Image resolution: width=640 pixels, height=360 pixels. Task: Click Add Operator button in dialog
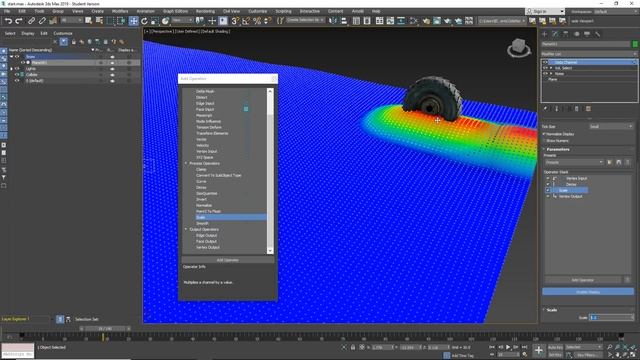pyautogui.click(x=228, y=260)
